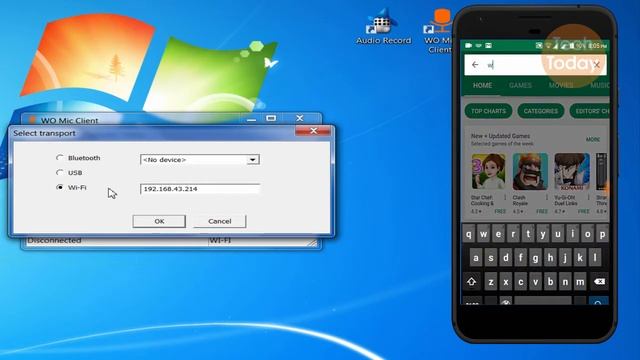Tap the r key on phone keyboard
Screen dimensions: 640x360
click(513, 234)
